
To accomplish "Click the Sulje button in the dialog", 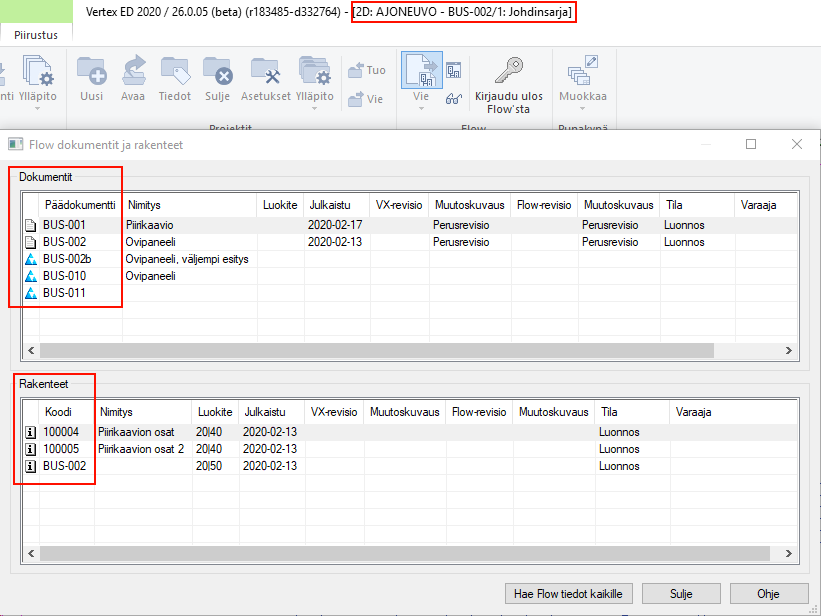I will point(681,593).
